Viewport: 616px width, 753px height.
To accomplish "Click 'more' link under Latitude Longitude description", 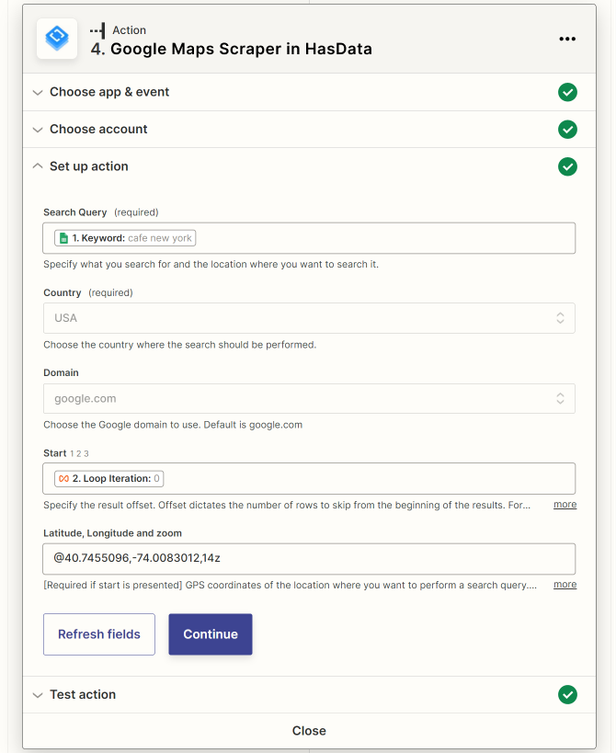I will point(565,584).
